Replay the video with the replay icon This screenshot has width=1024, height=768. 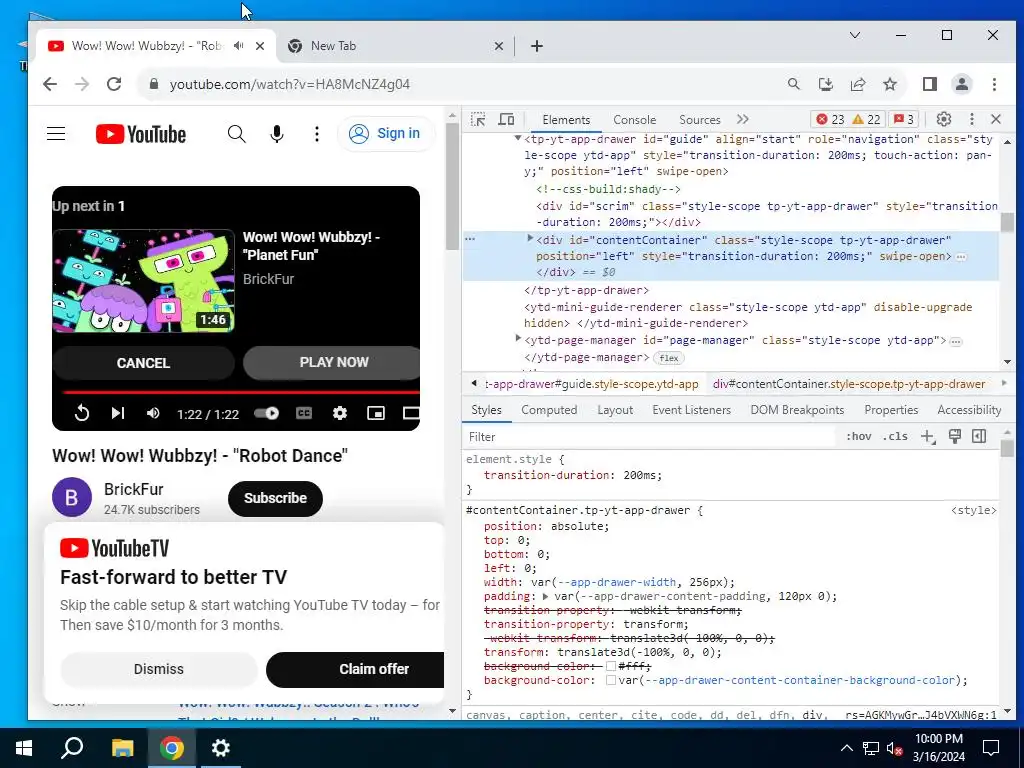click(82, 413)
